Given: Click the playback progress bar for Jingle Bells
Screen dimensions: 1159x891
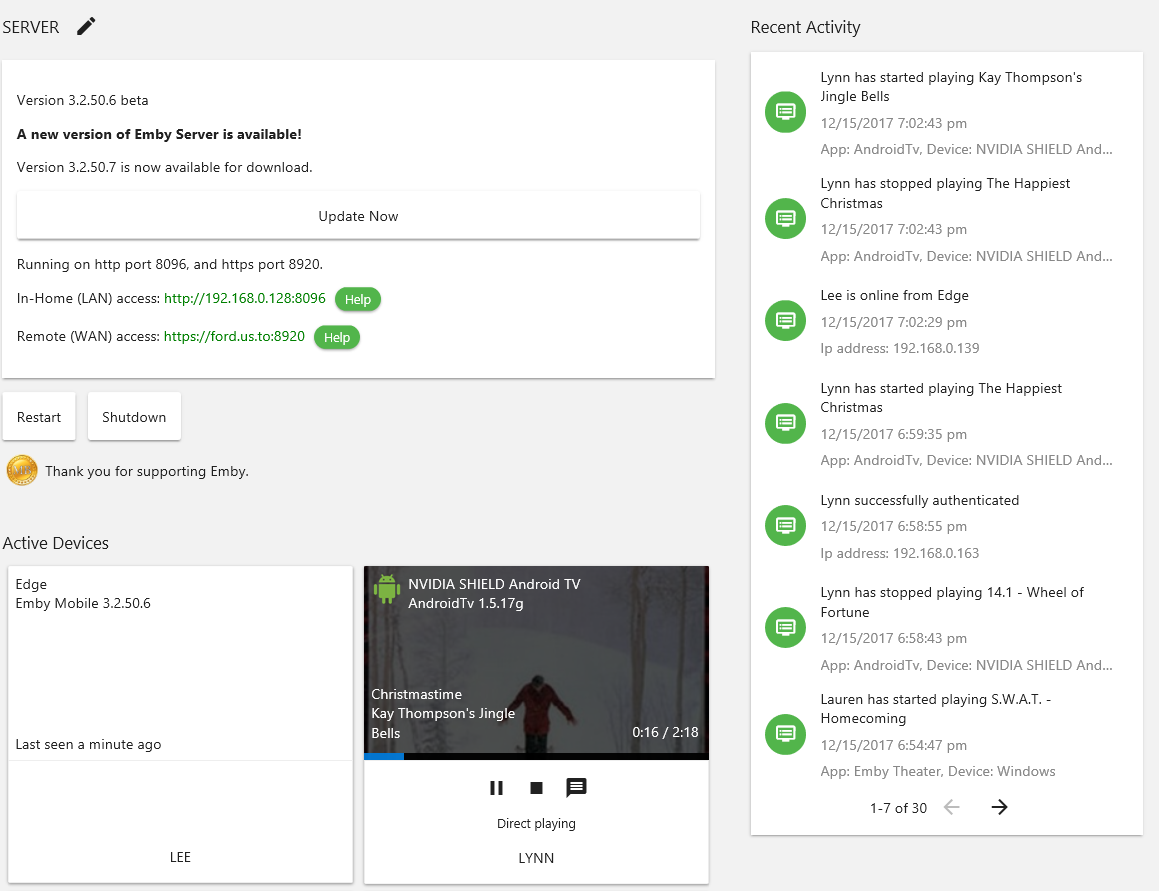Looking at the screenshot, I should point(536,756).
